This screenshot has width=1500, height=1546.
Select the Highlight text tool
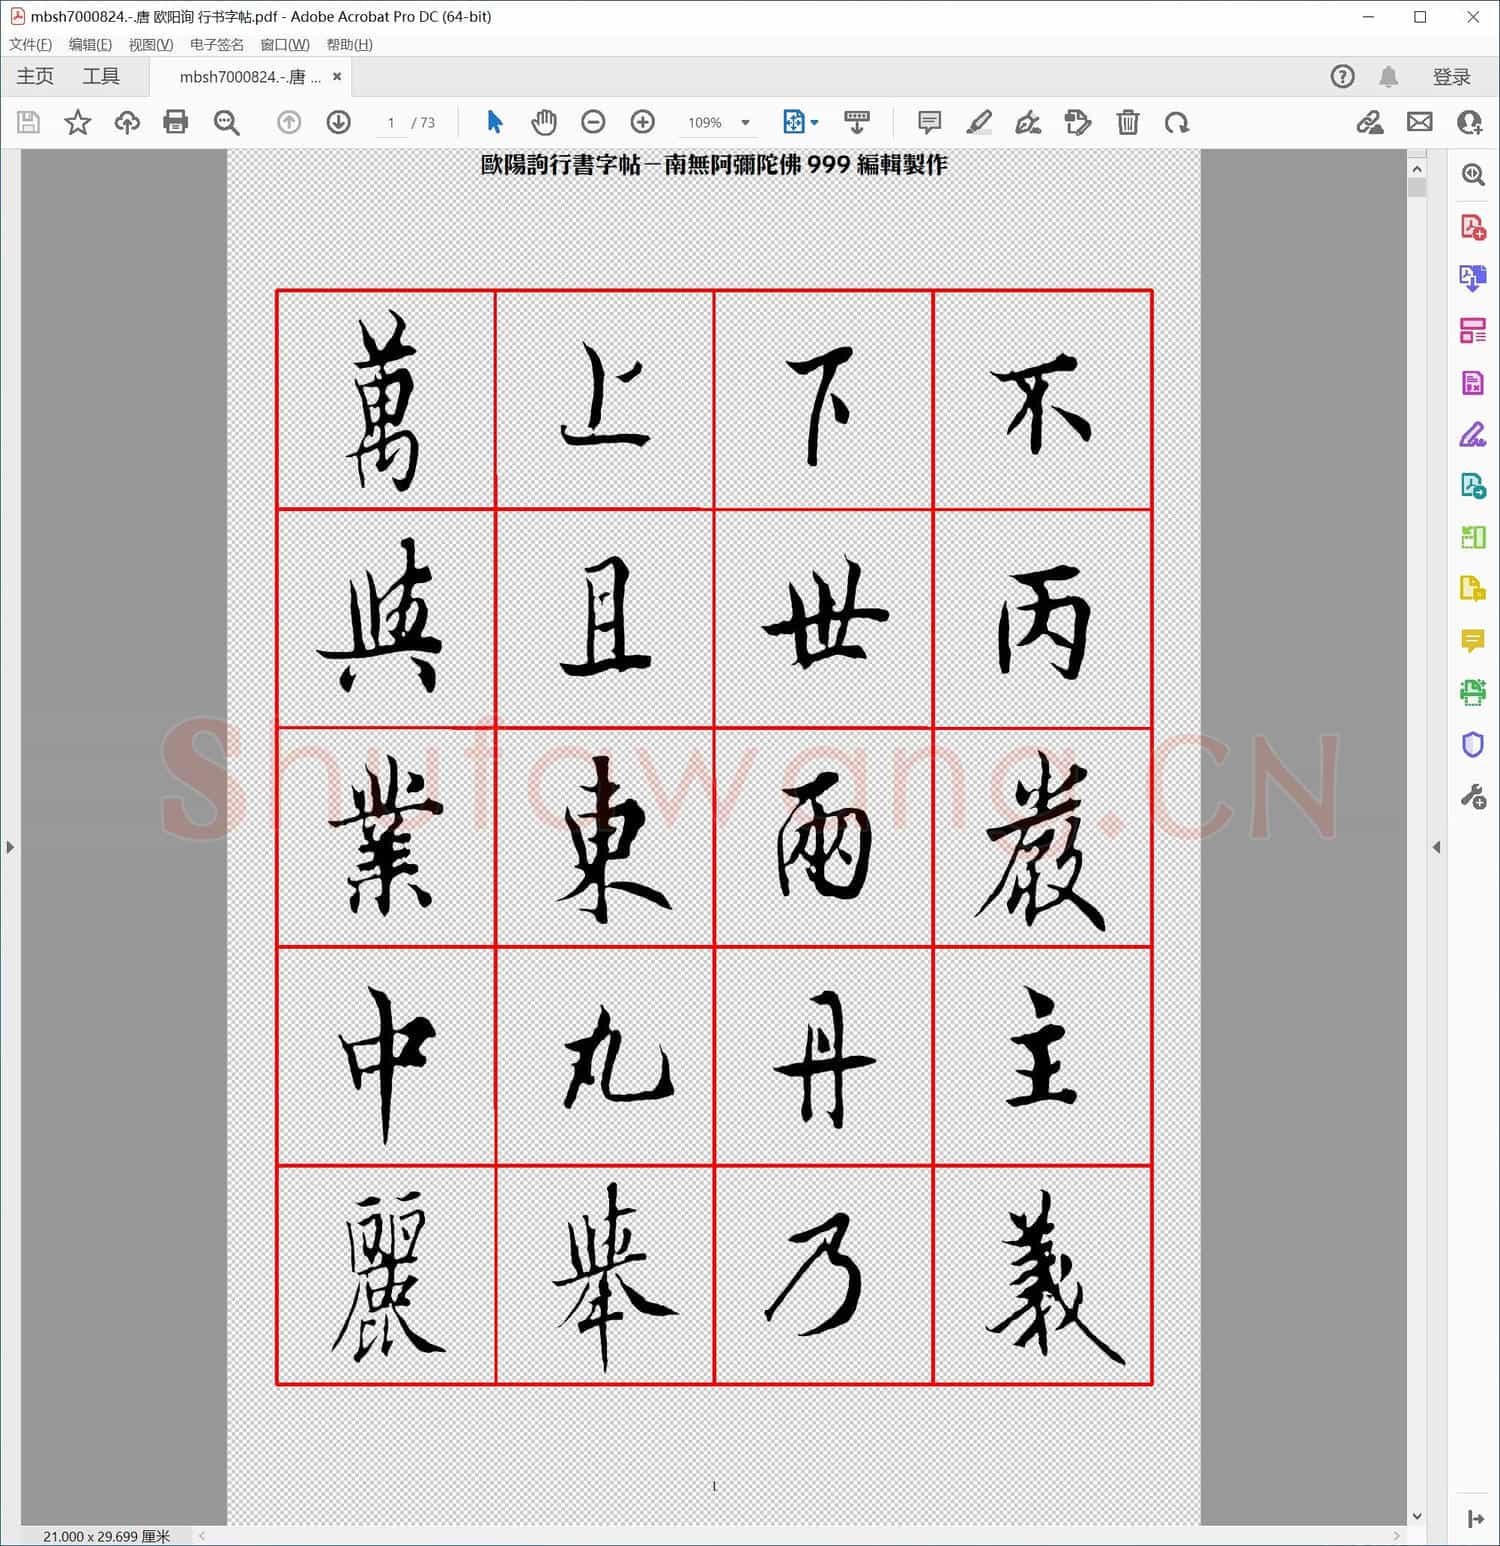point(979,122)
